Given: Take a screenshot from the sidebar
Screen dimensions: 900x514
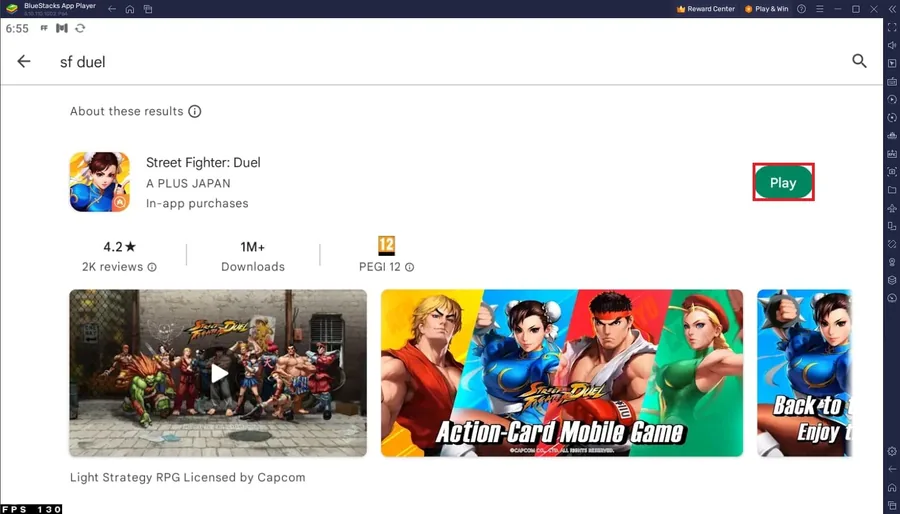Looking at the screenshot, I should 891,172.
